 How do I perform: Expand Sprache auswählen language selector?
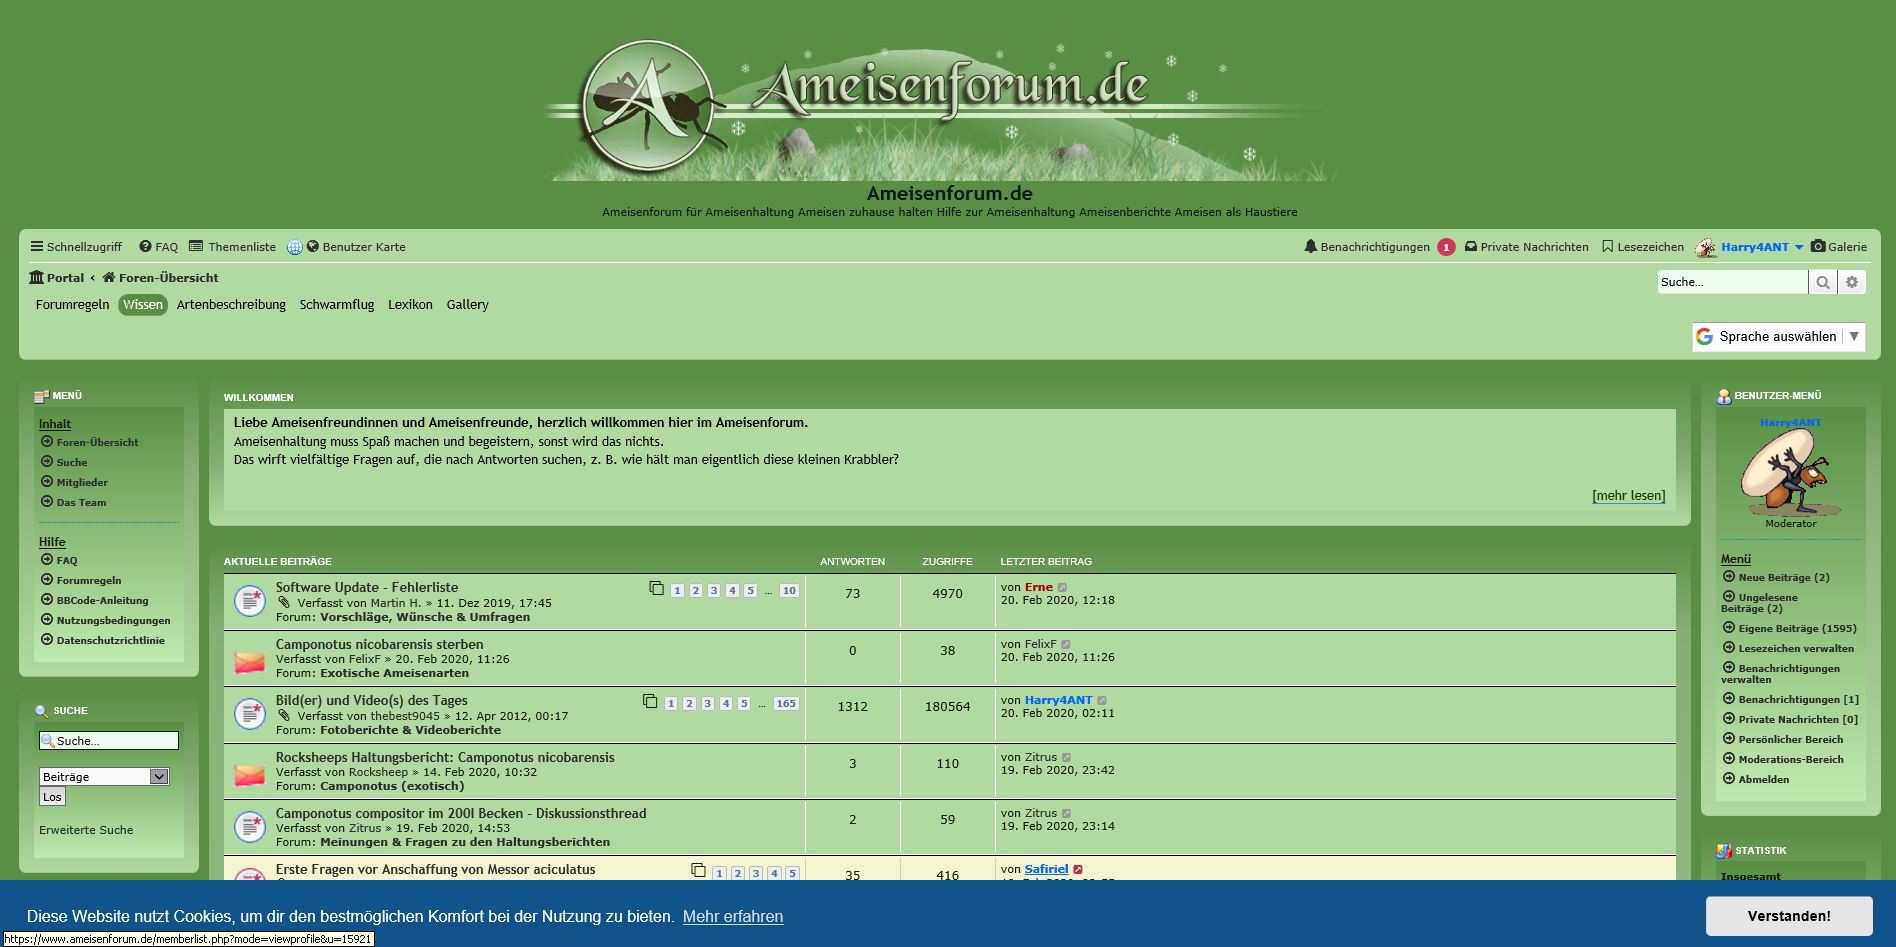pyautogui.click(x=1778, y=337)
